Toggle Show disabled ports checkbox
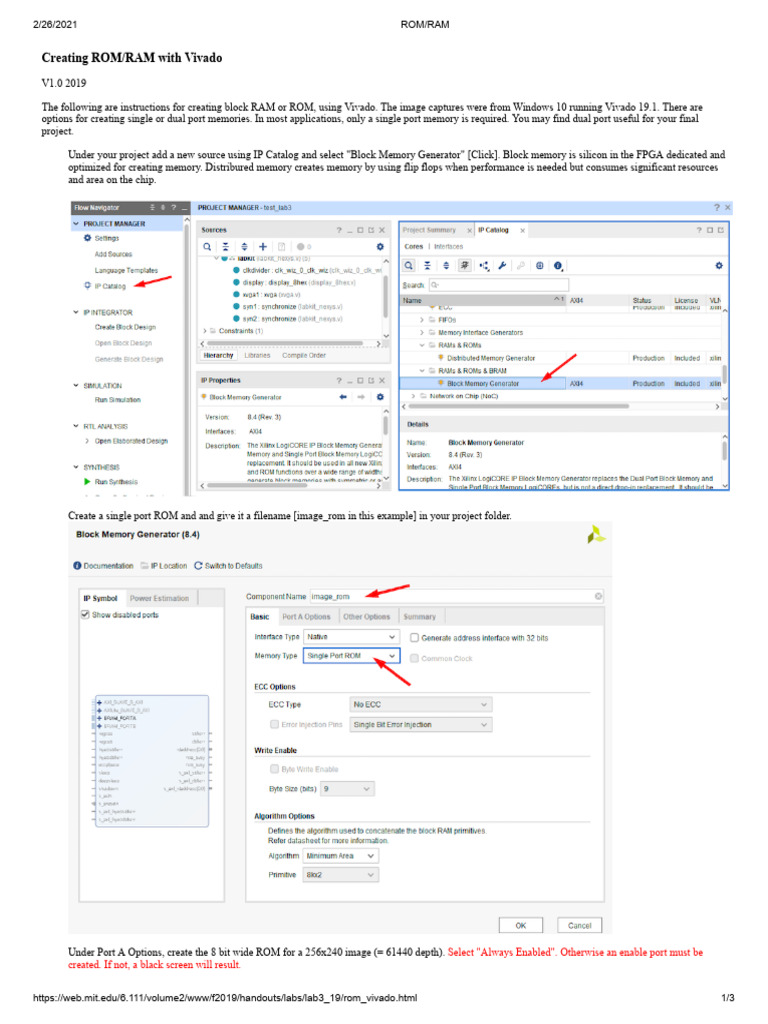768x1024 pixels. click(85, 615)
